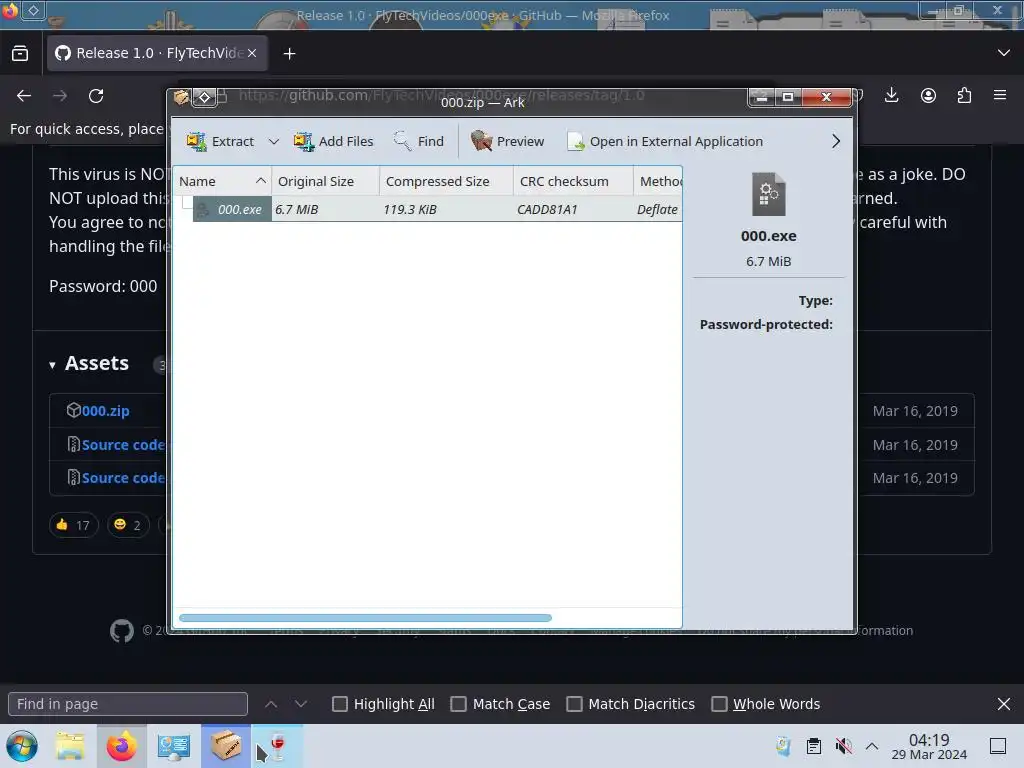Image resolution: width=1024 pixels, height=768 pixels.
Task: Click the horizontal scrollbar in Ark file list
Action: tap(365, 618)
